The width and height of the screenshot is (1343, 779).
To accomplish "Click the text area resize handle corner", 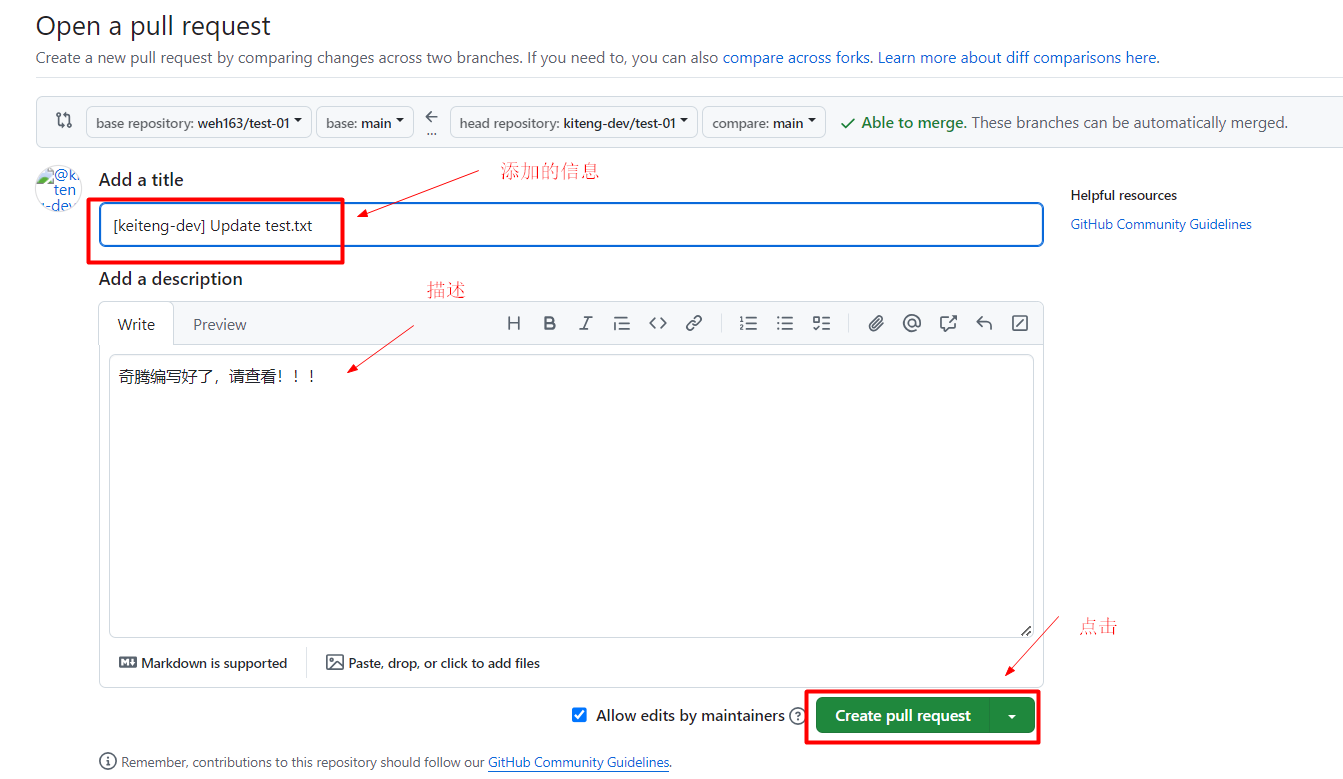I will pos(1025,630).
